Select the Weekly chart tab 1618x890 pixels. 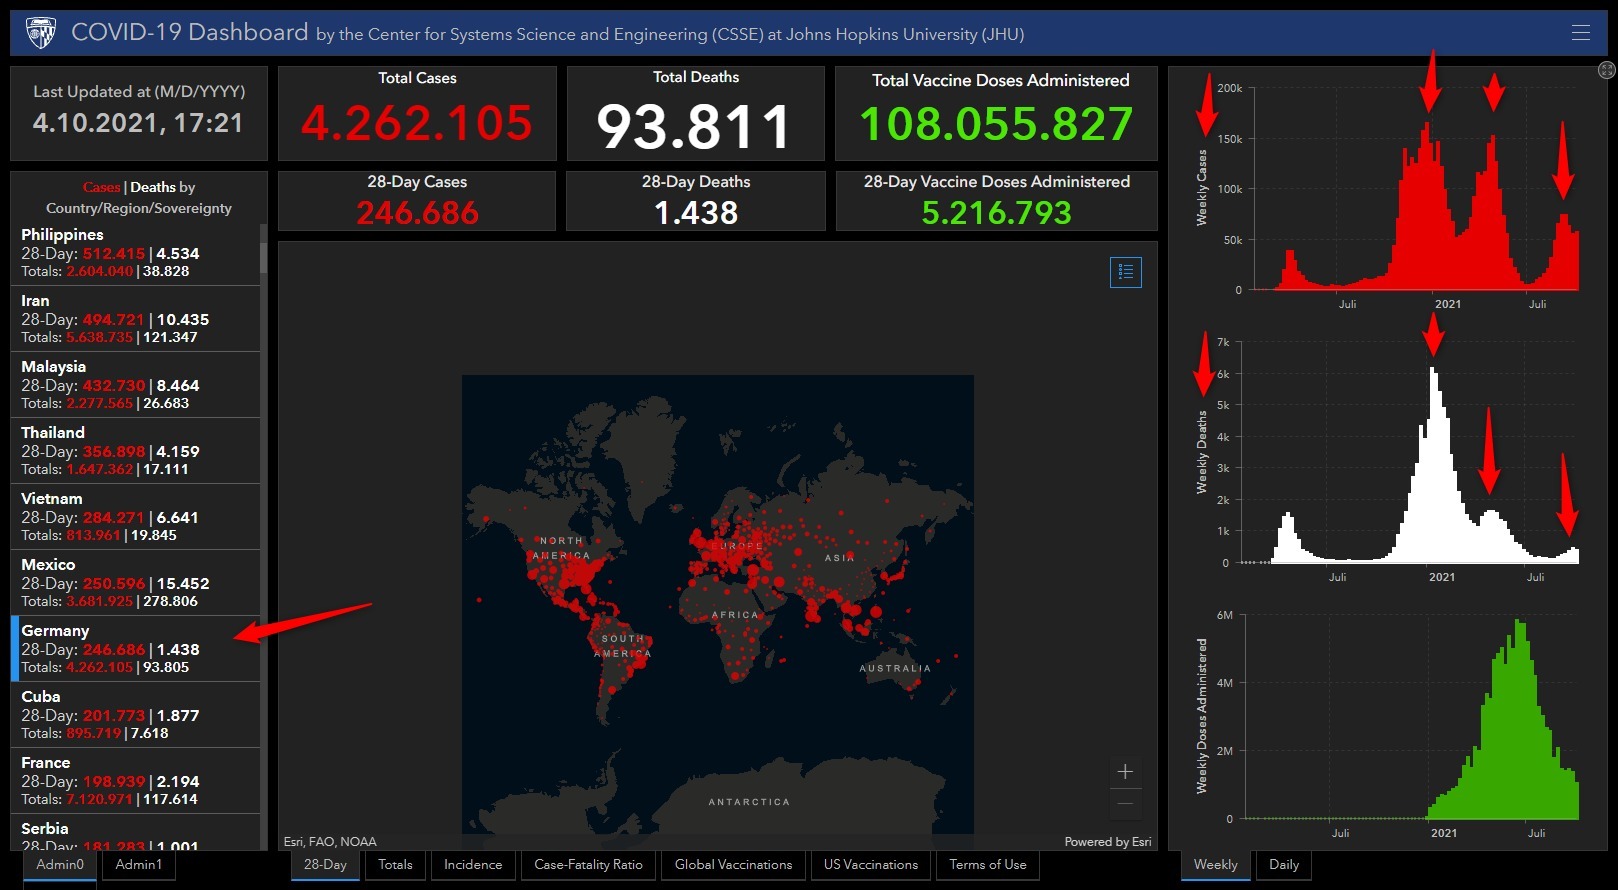[x=1215, y=865]
